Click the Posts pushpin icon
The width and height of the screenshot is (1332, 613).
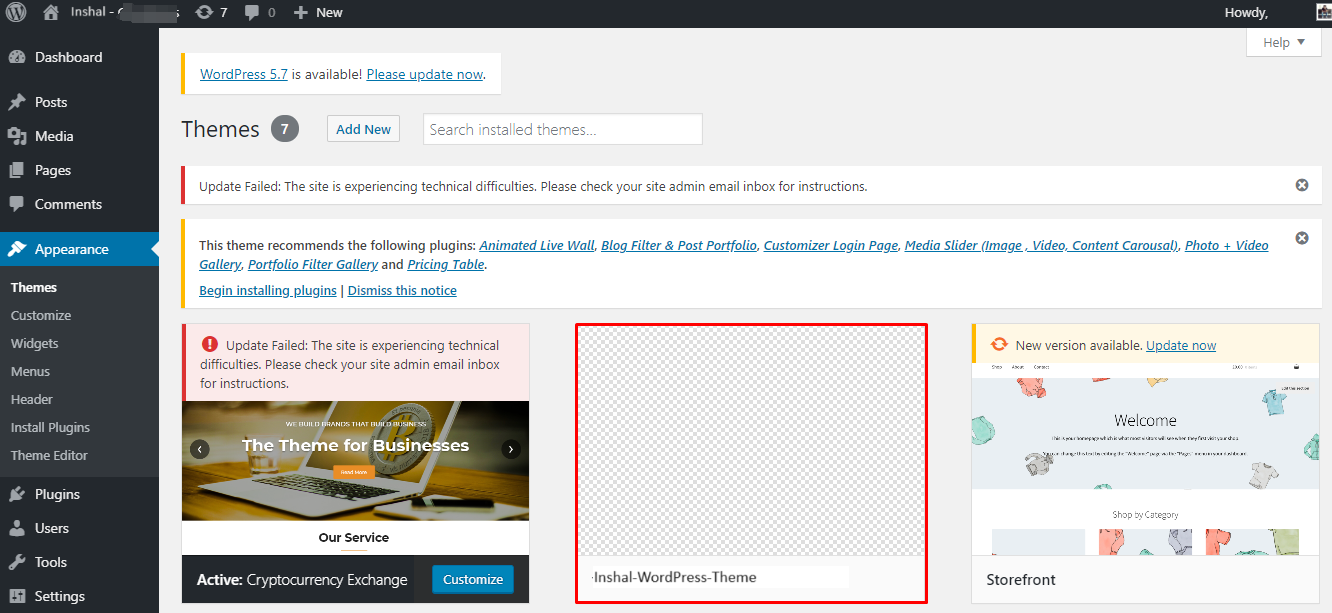(x=17, y=102)
